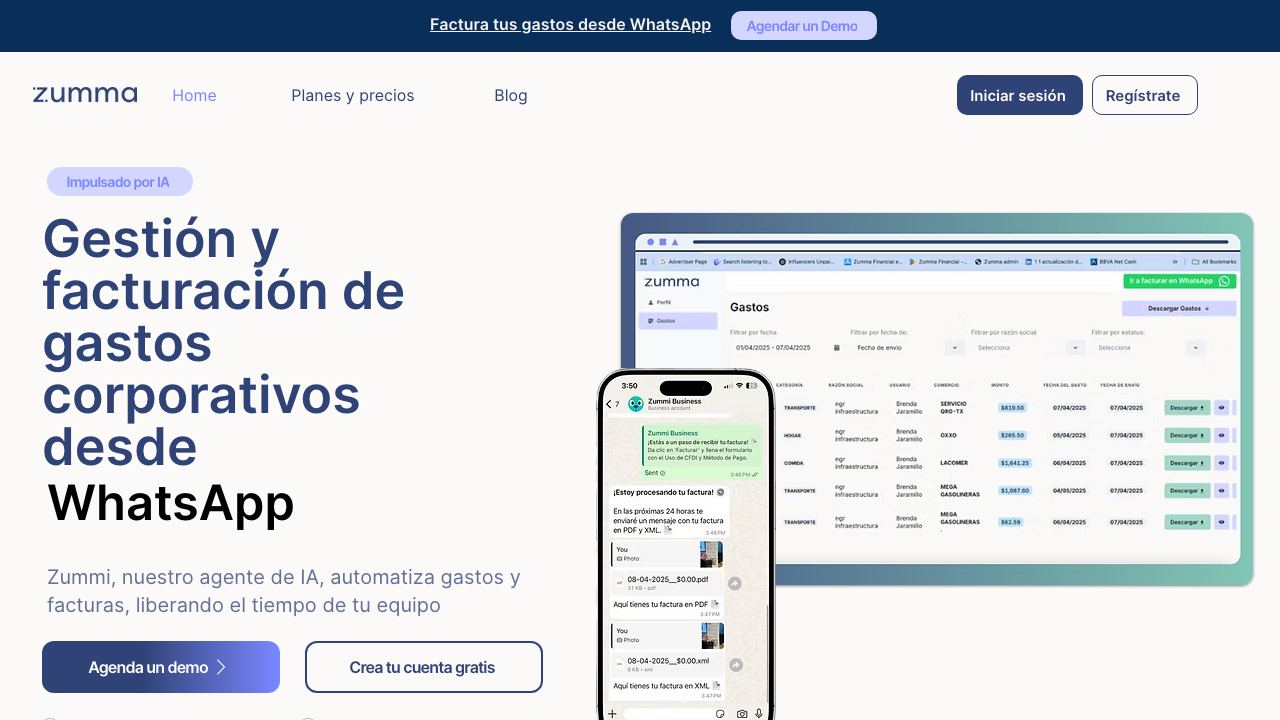This screenshot has height=720, width=1280.
Task: Open the Blog nav item
Action: (x=510, y=95)
